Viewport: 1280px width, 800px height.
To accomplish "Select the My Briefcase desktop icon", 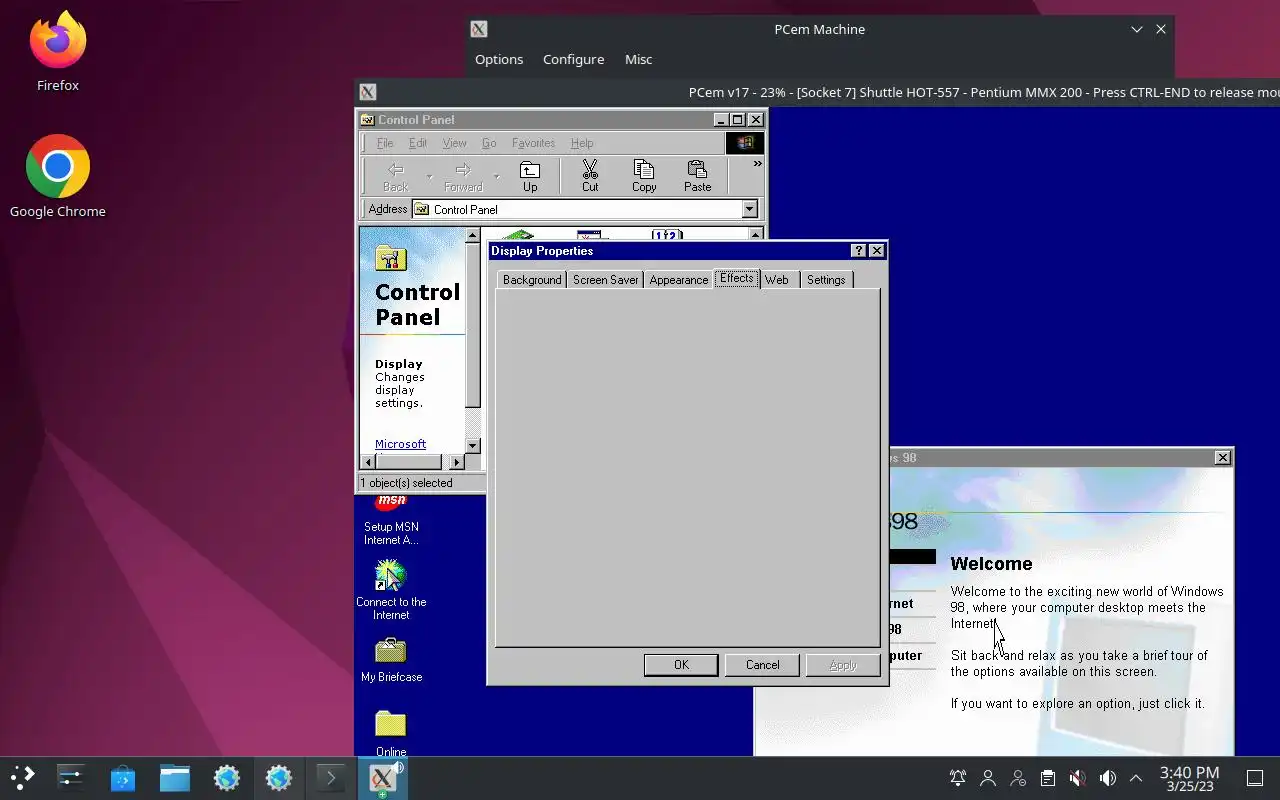I will [391, 660].
